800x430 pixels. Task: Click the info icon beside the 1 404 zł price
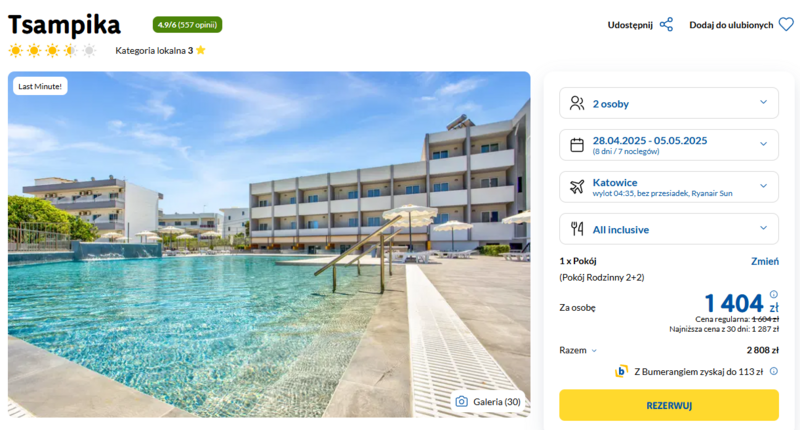coord(773,294)
